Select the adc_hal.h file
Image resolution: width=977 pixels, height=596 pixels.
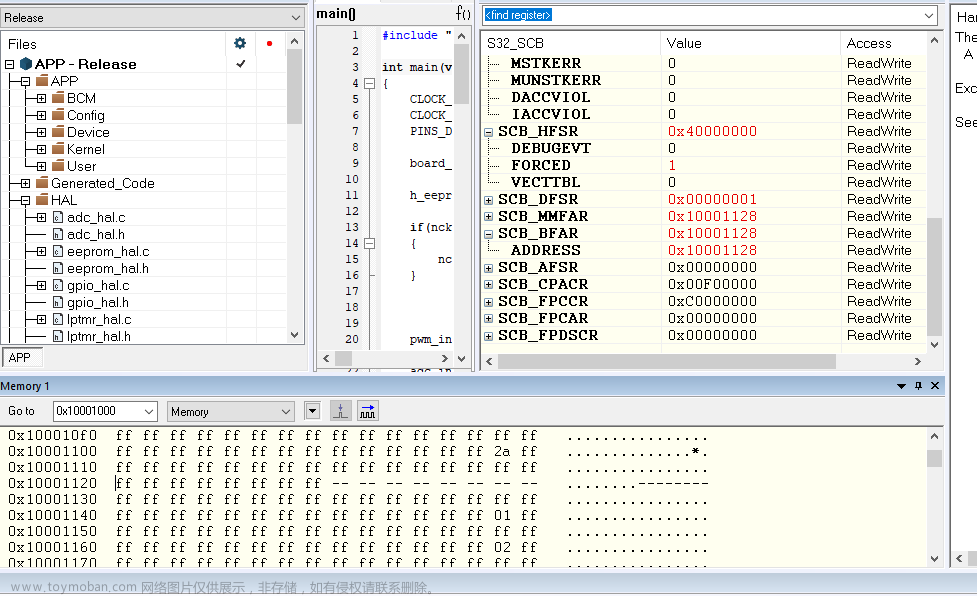pyautogui.click(x=96, y=234)
